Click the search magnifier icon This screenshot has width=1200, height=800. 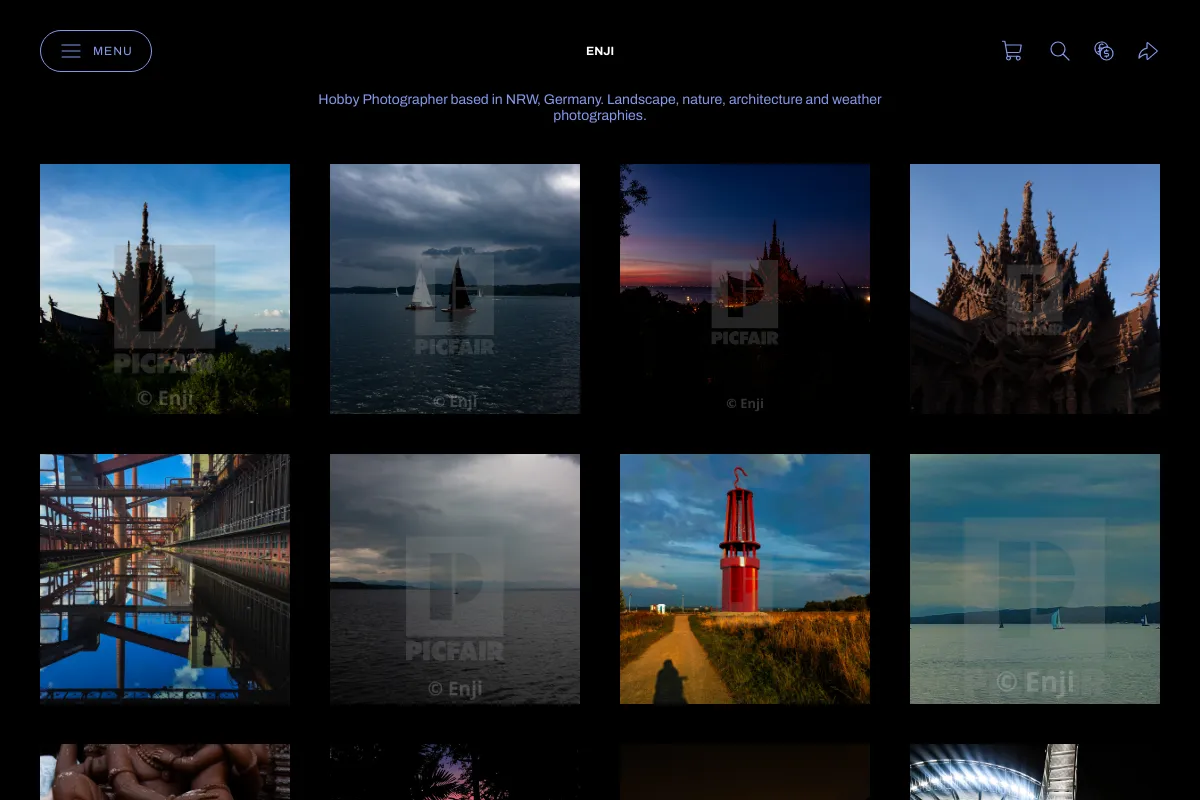(1060, 51)
